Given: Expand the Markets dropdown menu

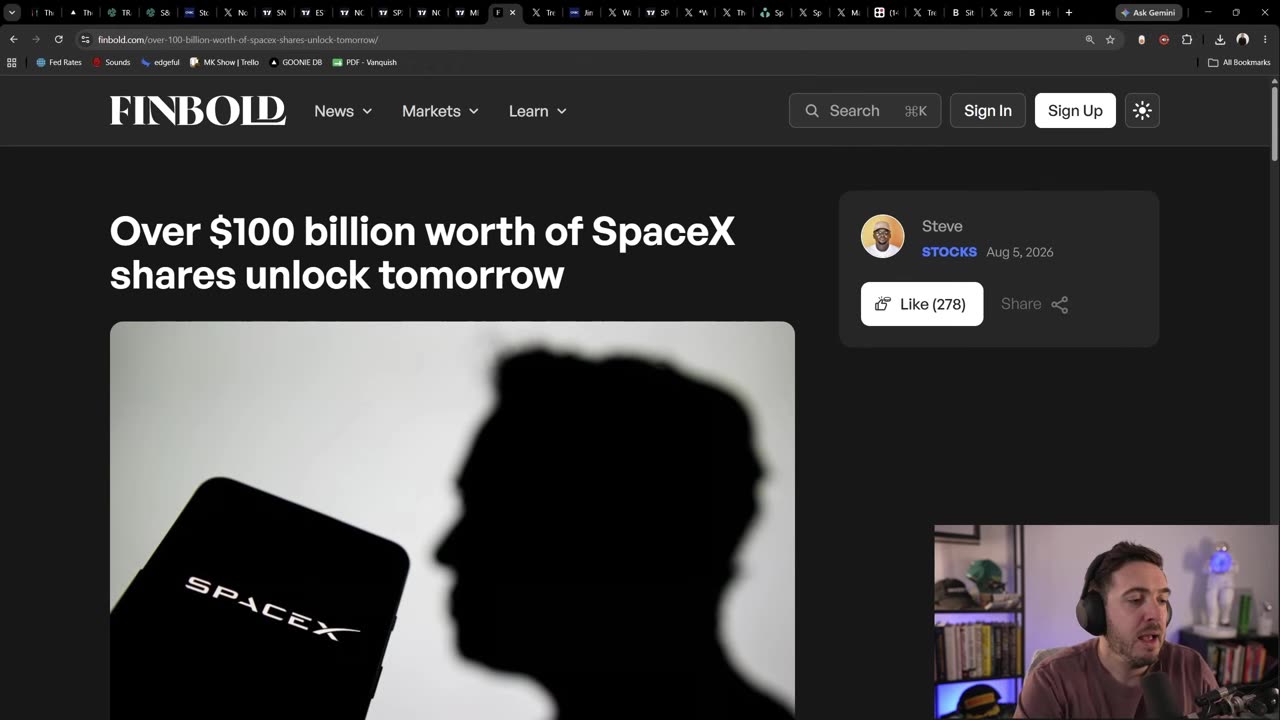Looking at the screenshot, I should [x=440, y=111].
